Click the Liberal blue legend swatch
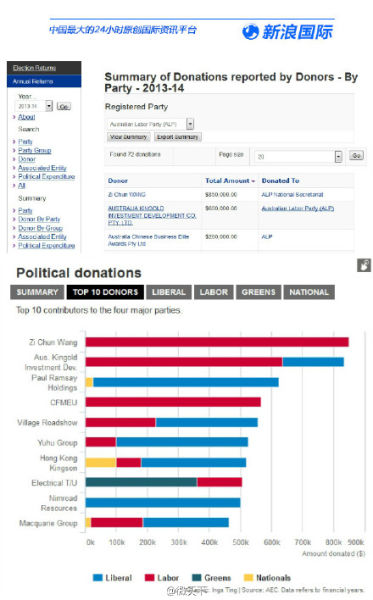 [98, 577]
